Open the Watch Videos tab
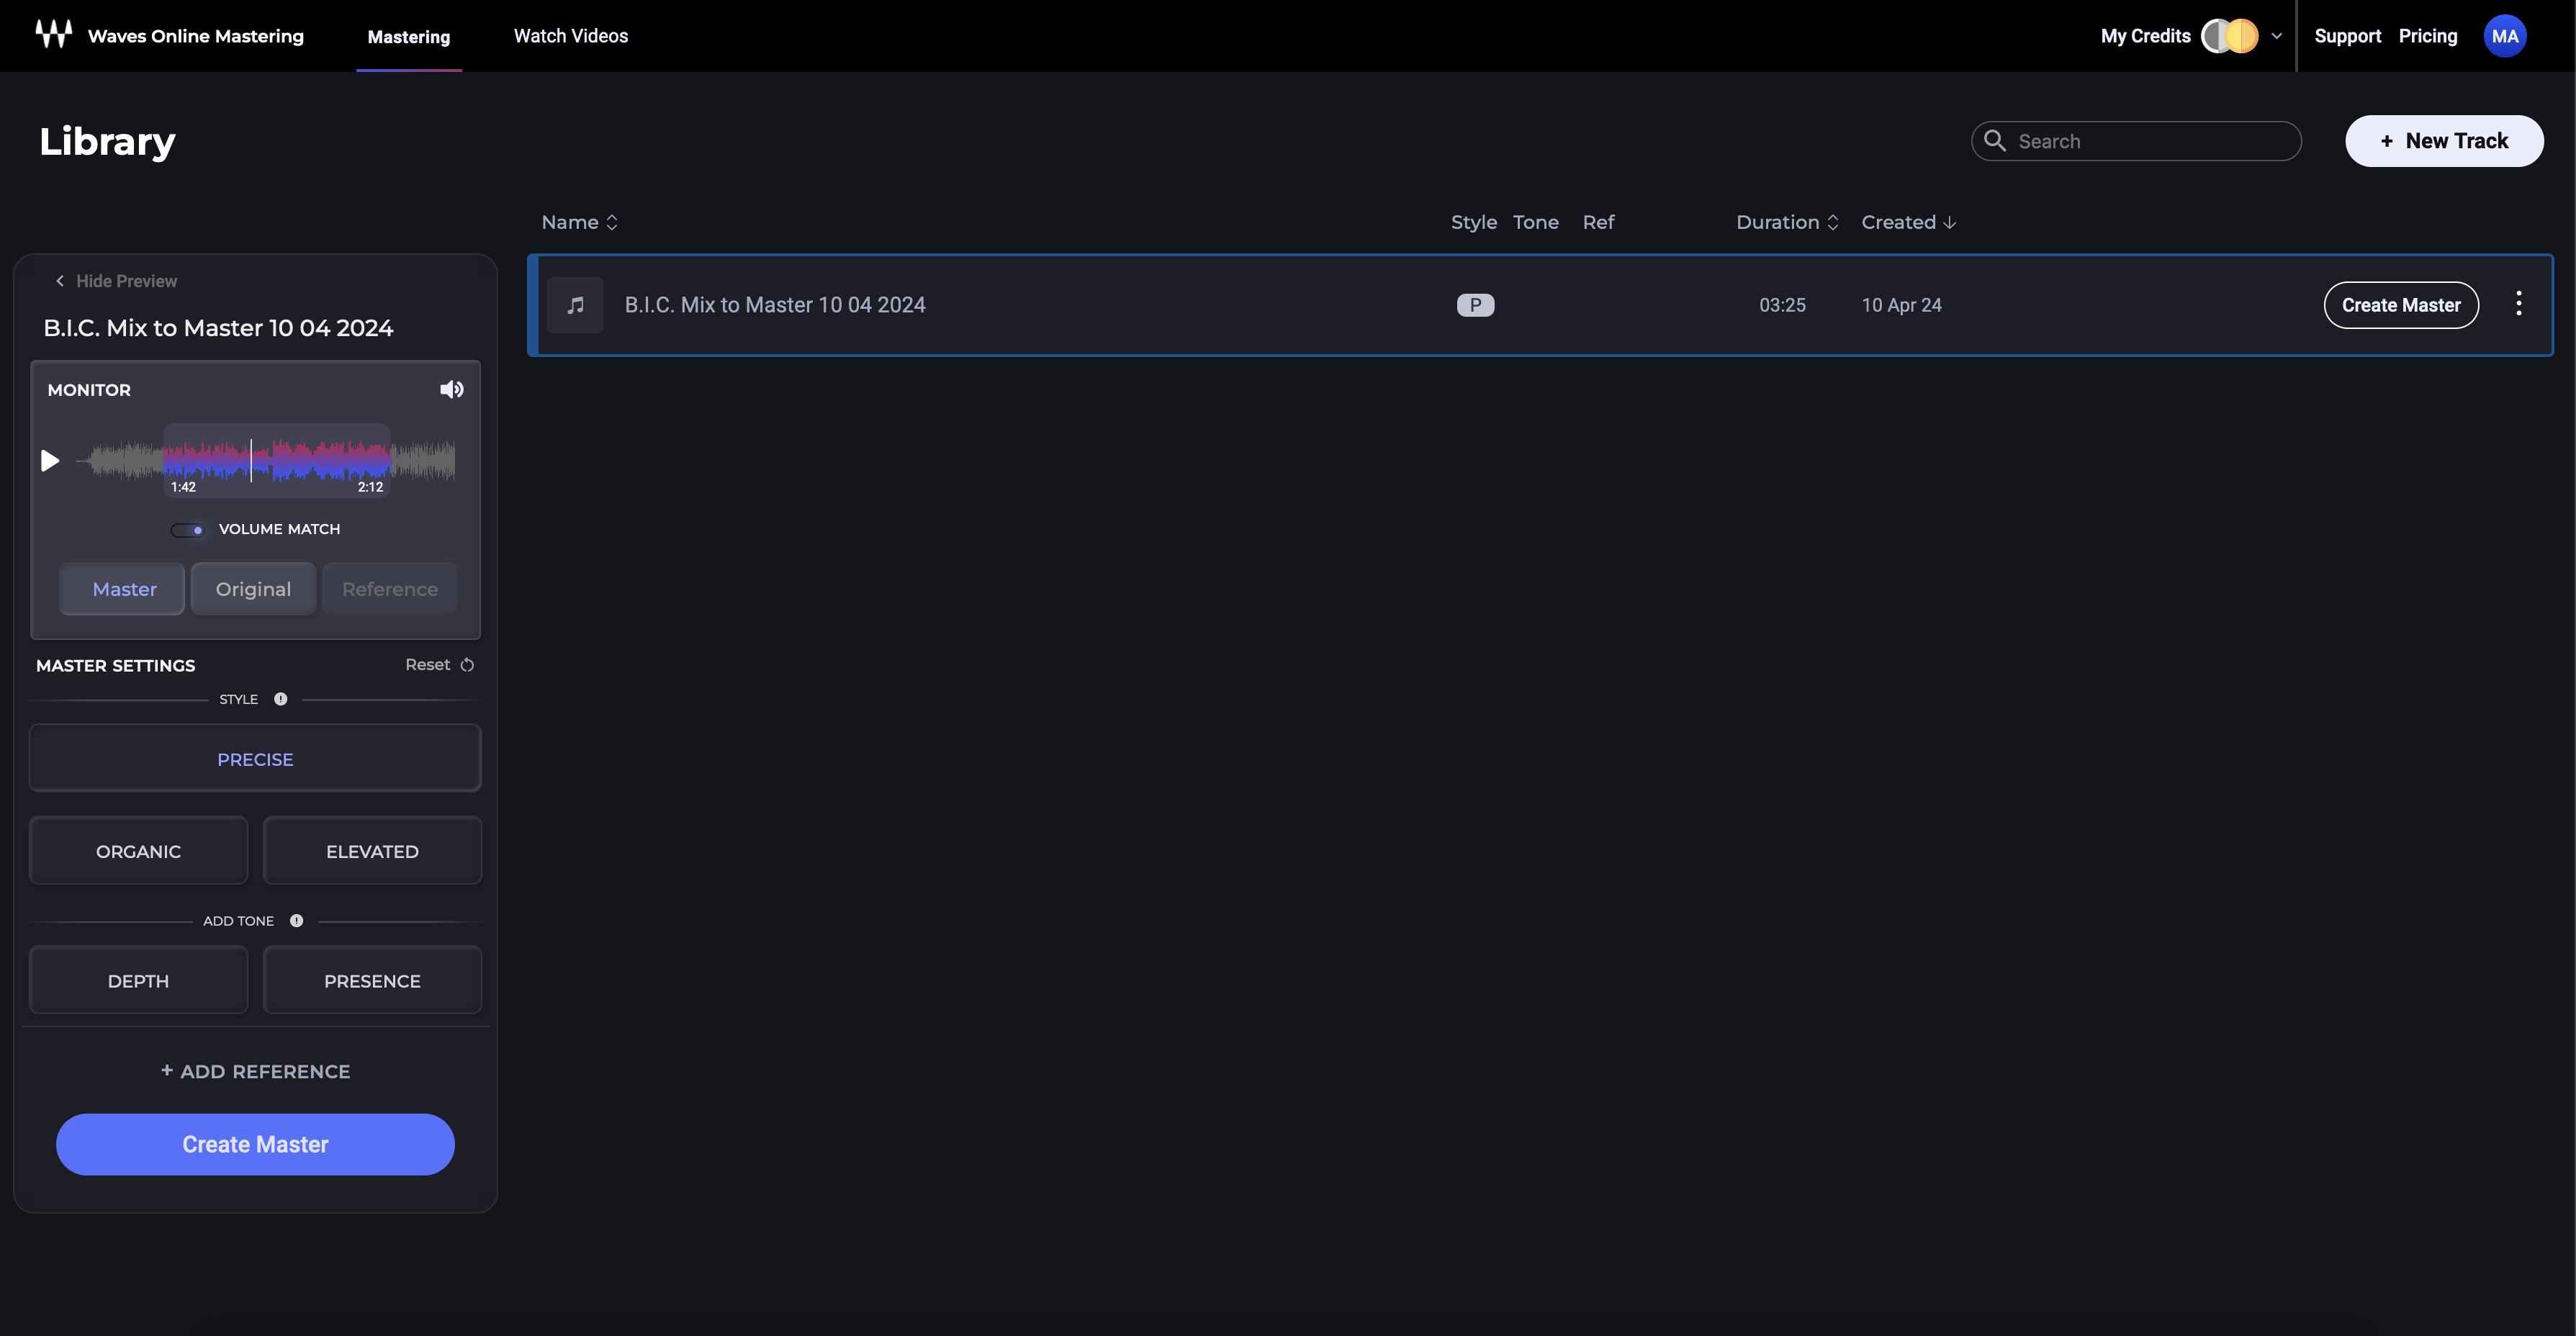Viewport: 2576px width, 1336px height. coord(570,36)
